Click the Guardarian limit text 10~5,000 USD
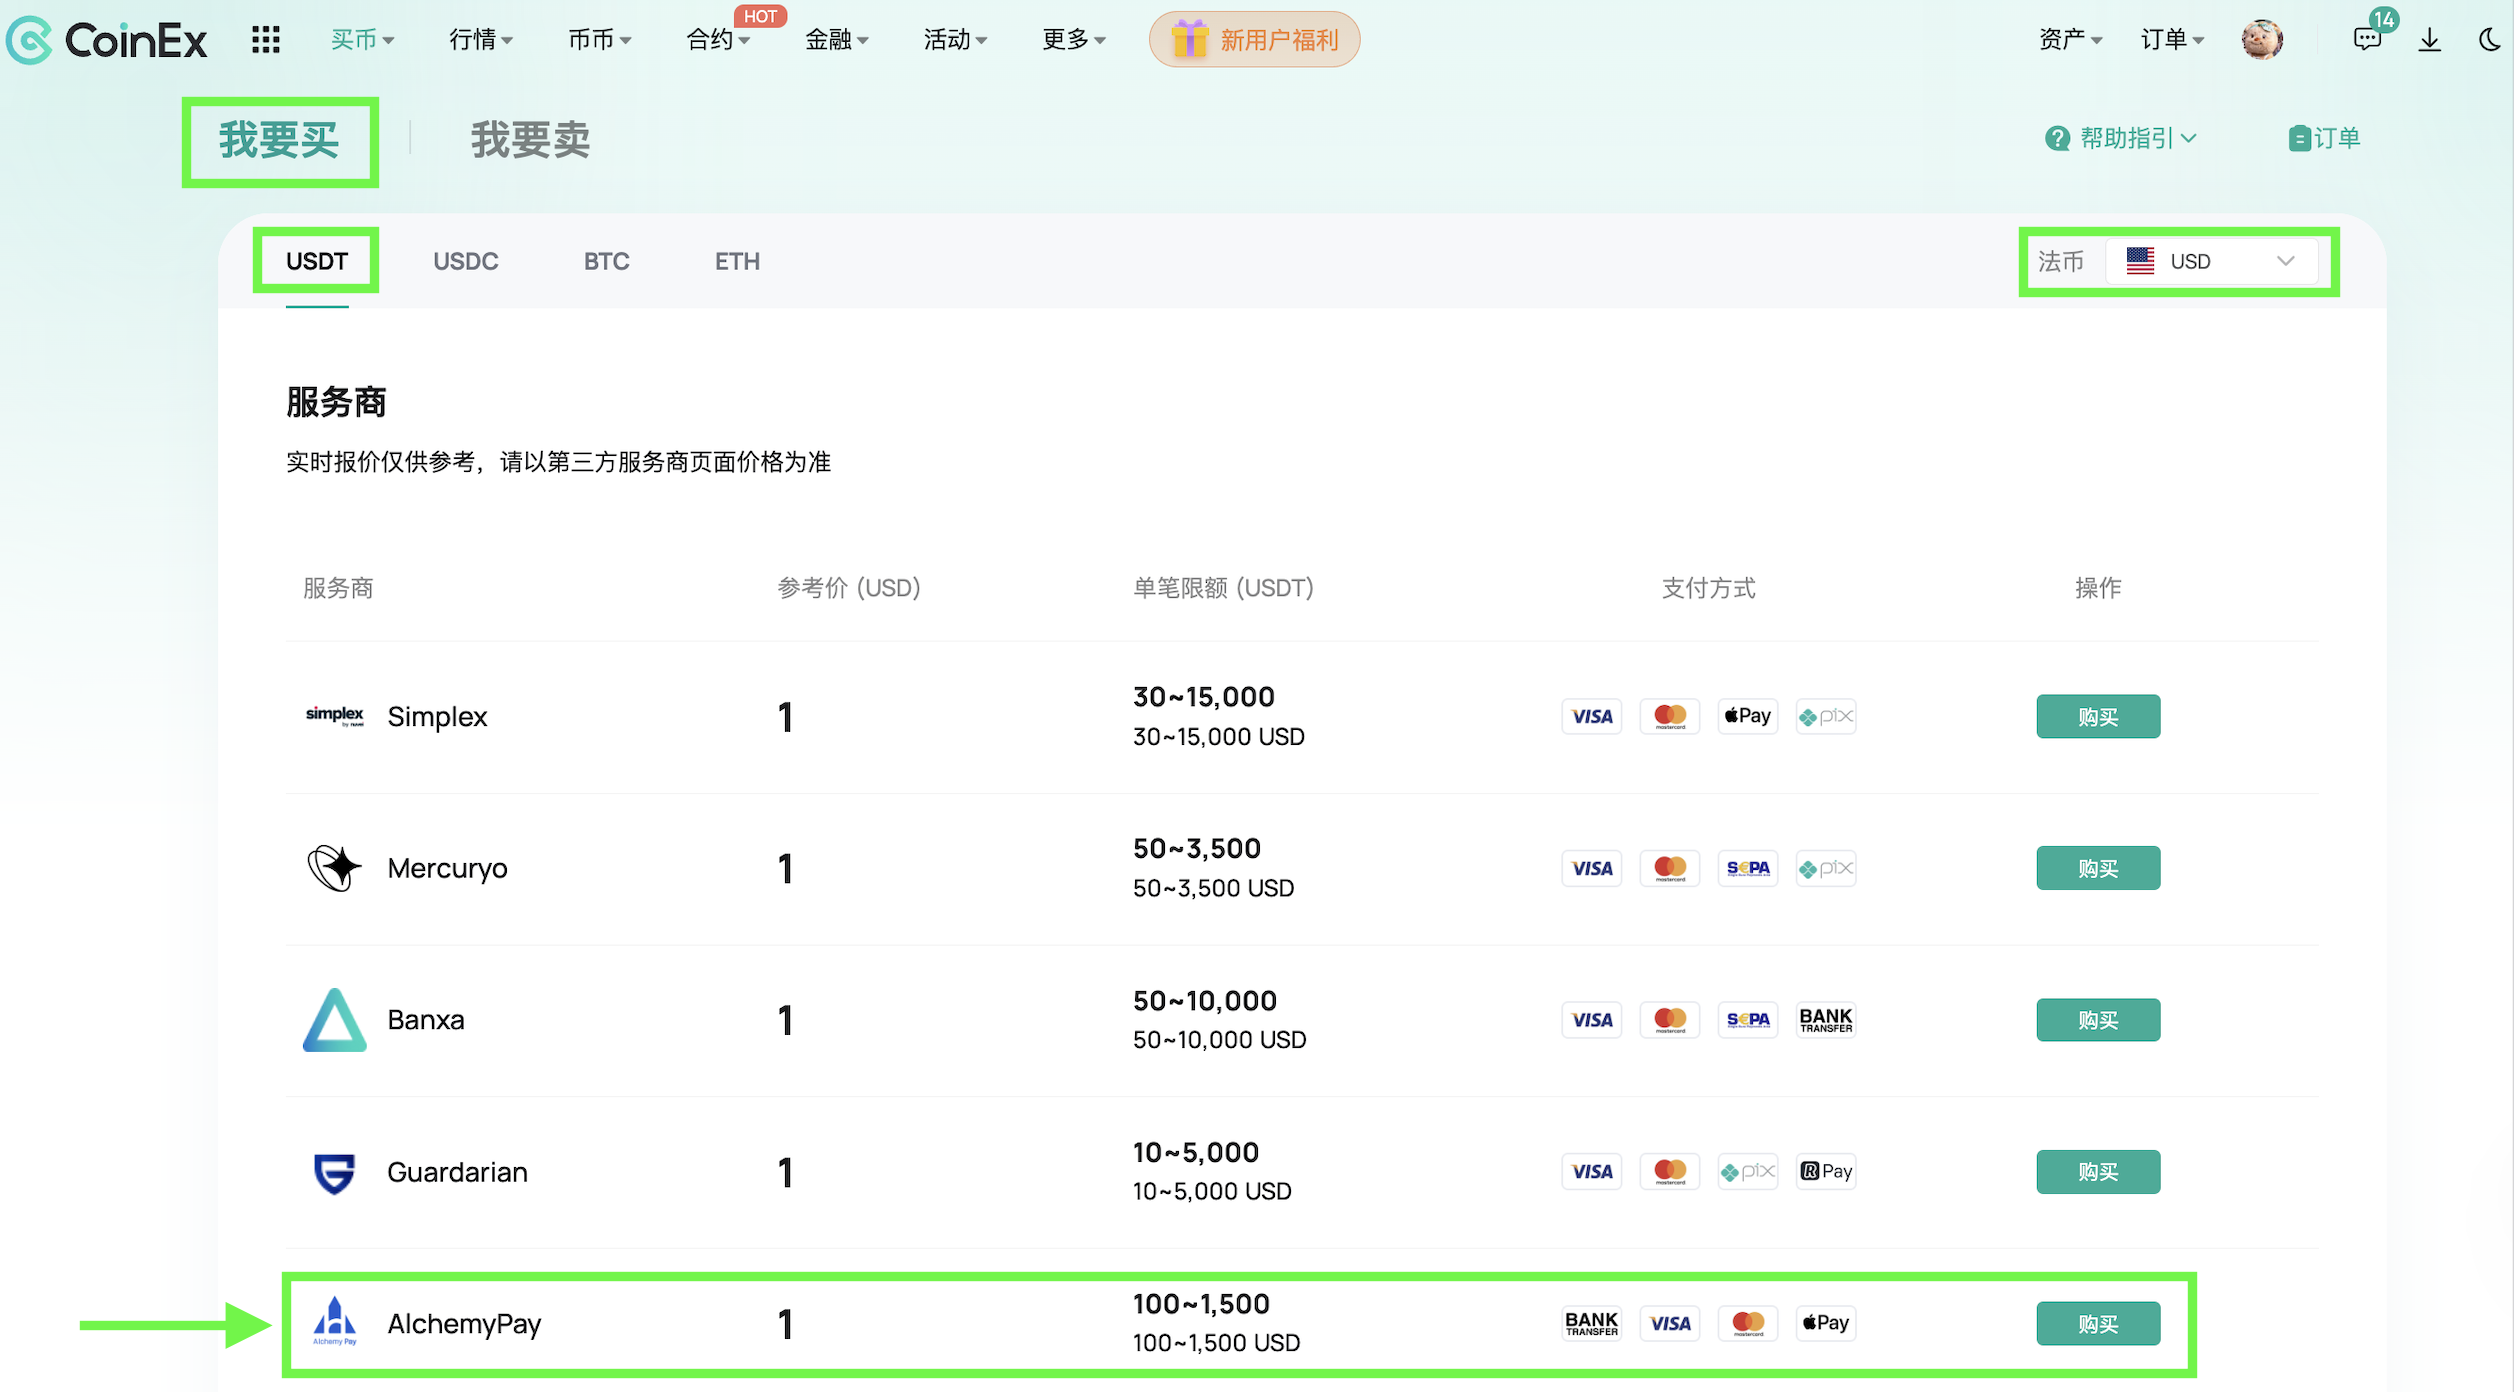This screenshot has width=2514, height=1392. 1212,1191
